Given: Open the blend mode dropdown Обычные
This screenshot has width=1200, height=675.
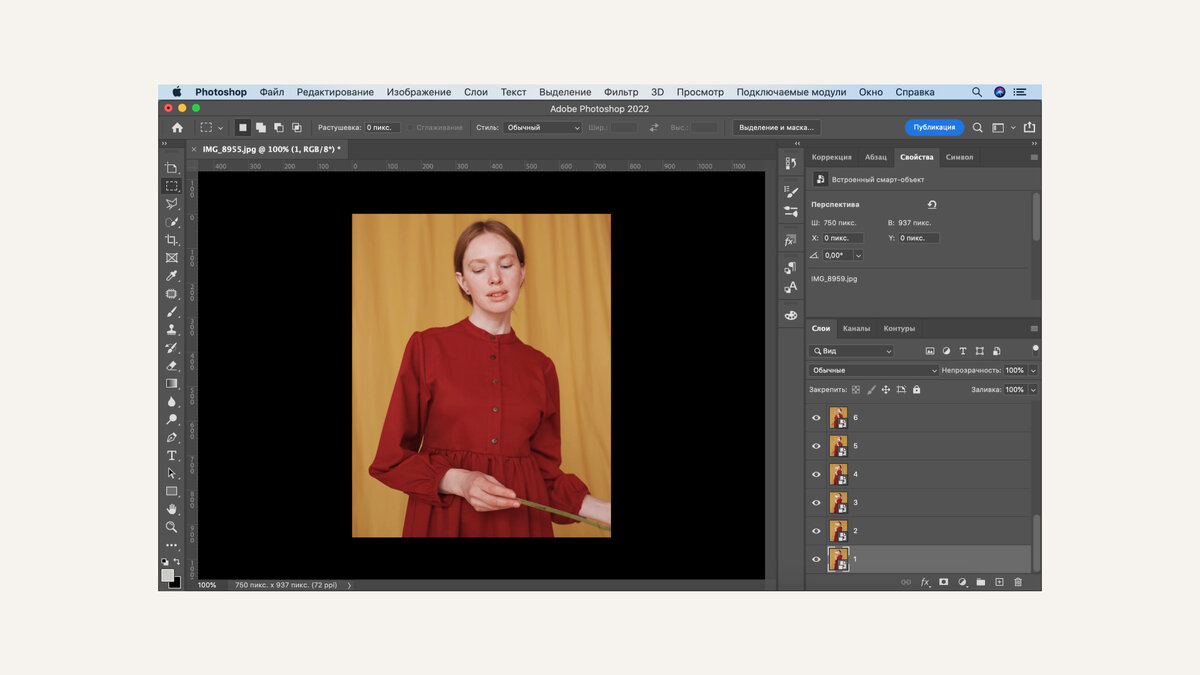Looking at the screenshot, I should (874, 370).
